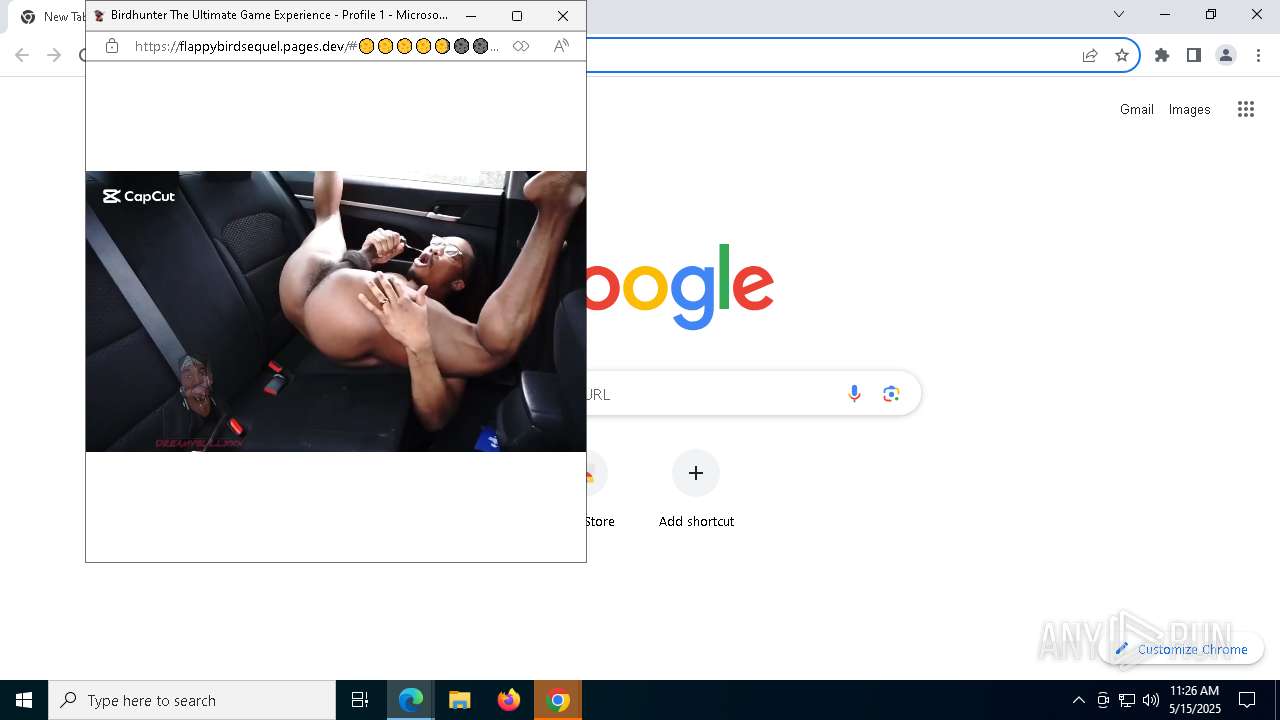
Task: Open Microsoft Edge from the taskbar
Action: 411,700
